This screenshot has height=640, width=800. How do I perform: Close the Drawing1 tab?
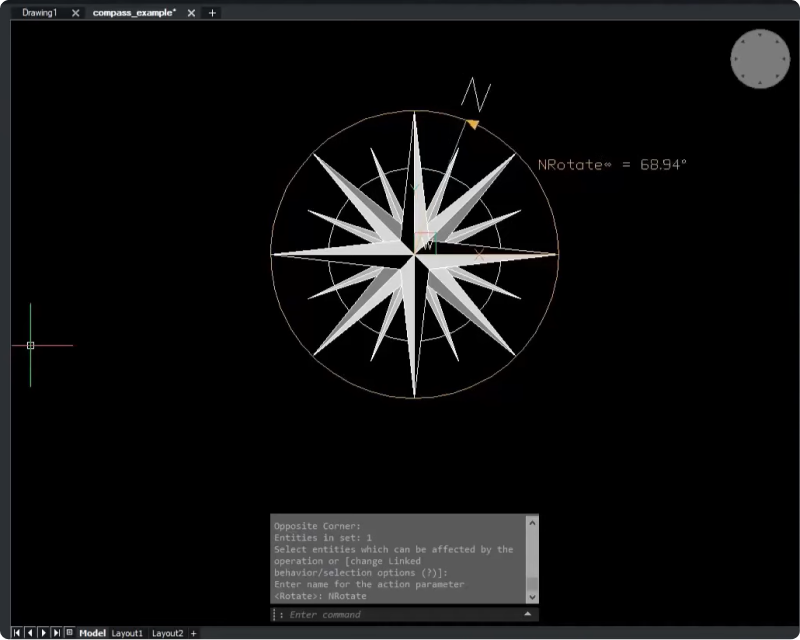76,13
